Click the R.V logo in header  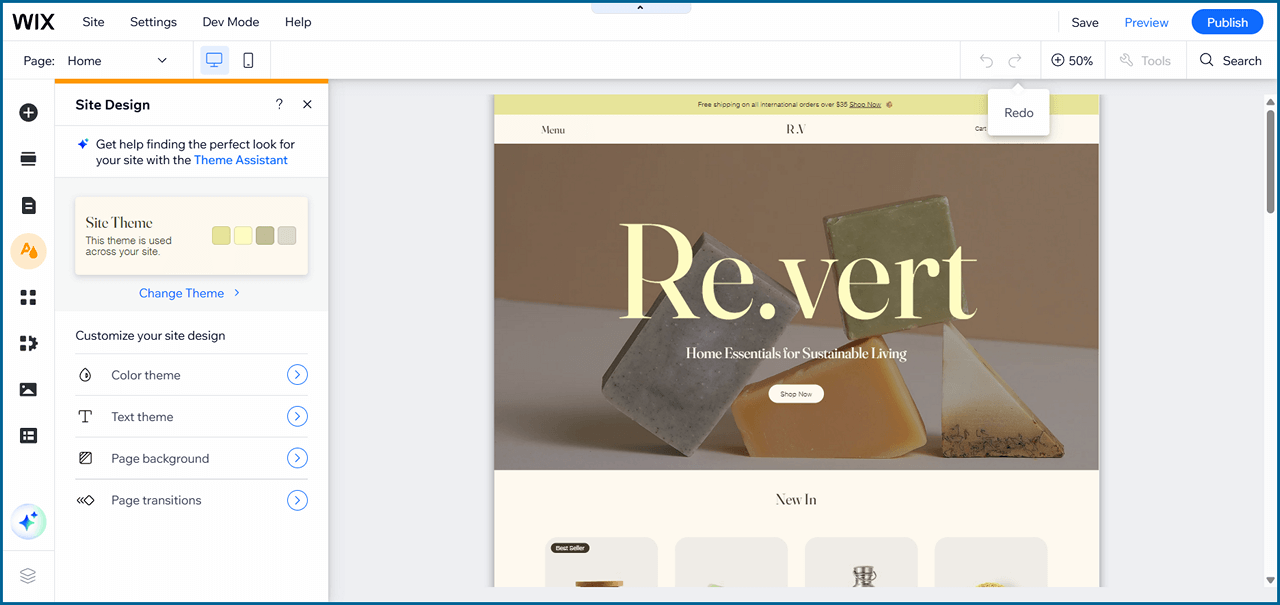point(796,129)
